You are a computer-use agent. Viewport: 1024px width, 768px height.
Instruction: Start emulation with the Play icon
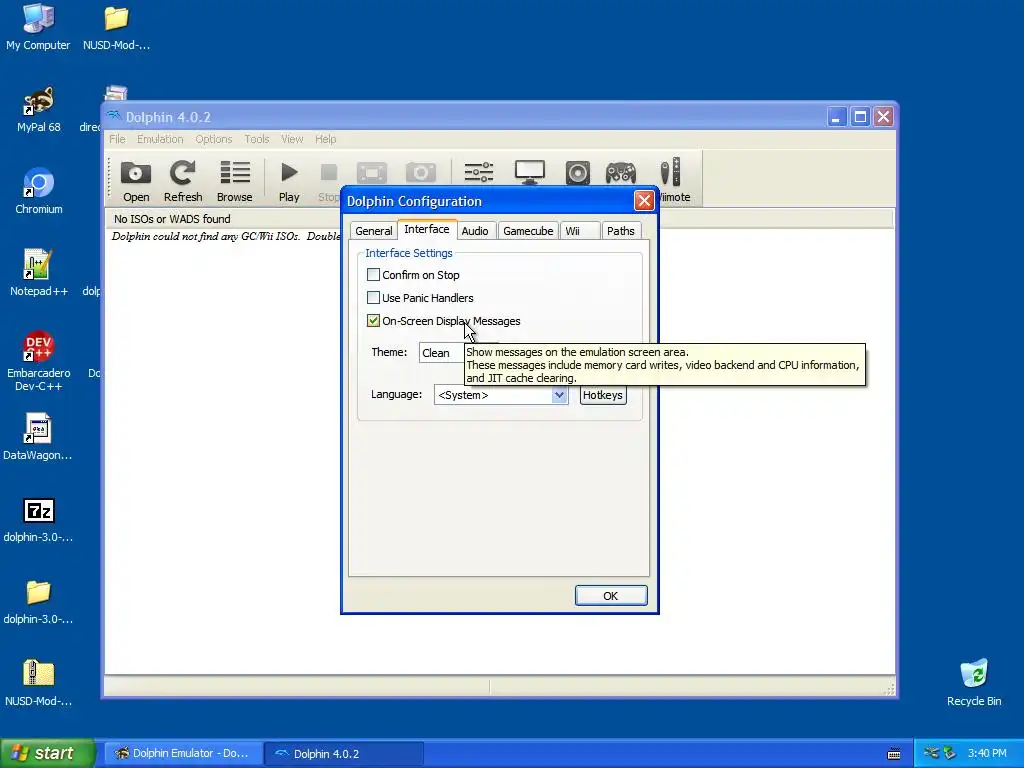coord(289,181)
